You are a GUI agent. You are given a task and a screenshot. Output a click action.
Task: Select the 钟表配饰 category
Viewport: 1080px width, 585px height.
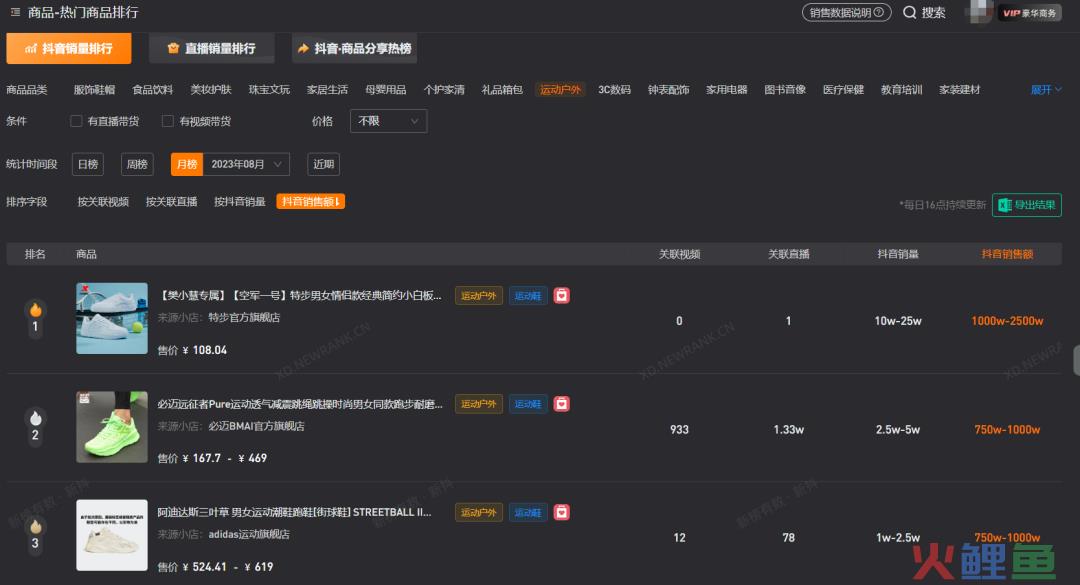pyautogui.click(x=669, y=90)
